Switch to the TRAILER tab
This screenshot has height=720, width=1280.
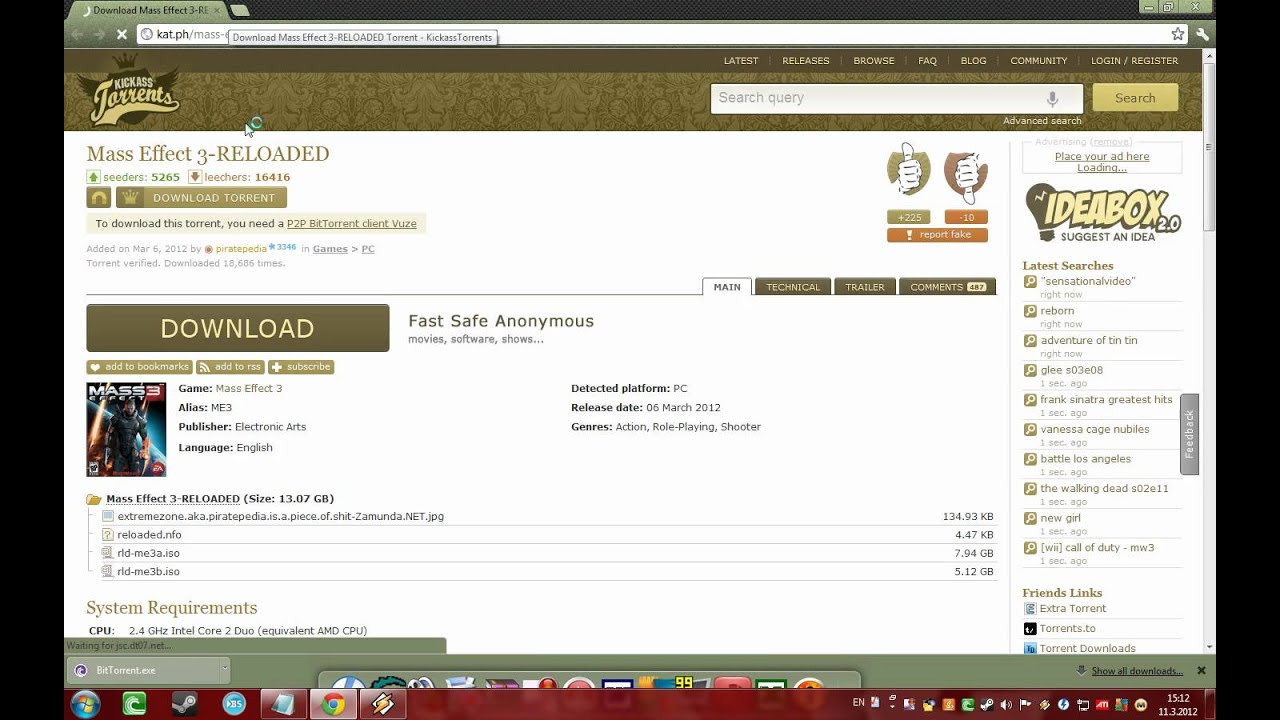pos(865,287)
